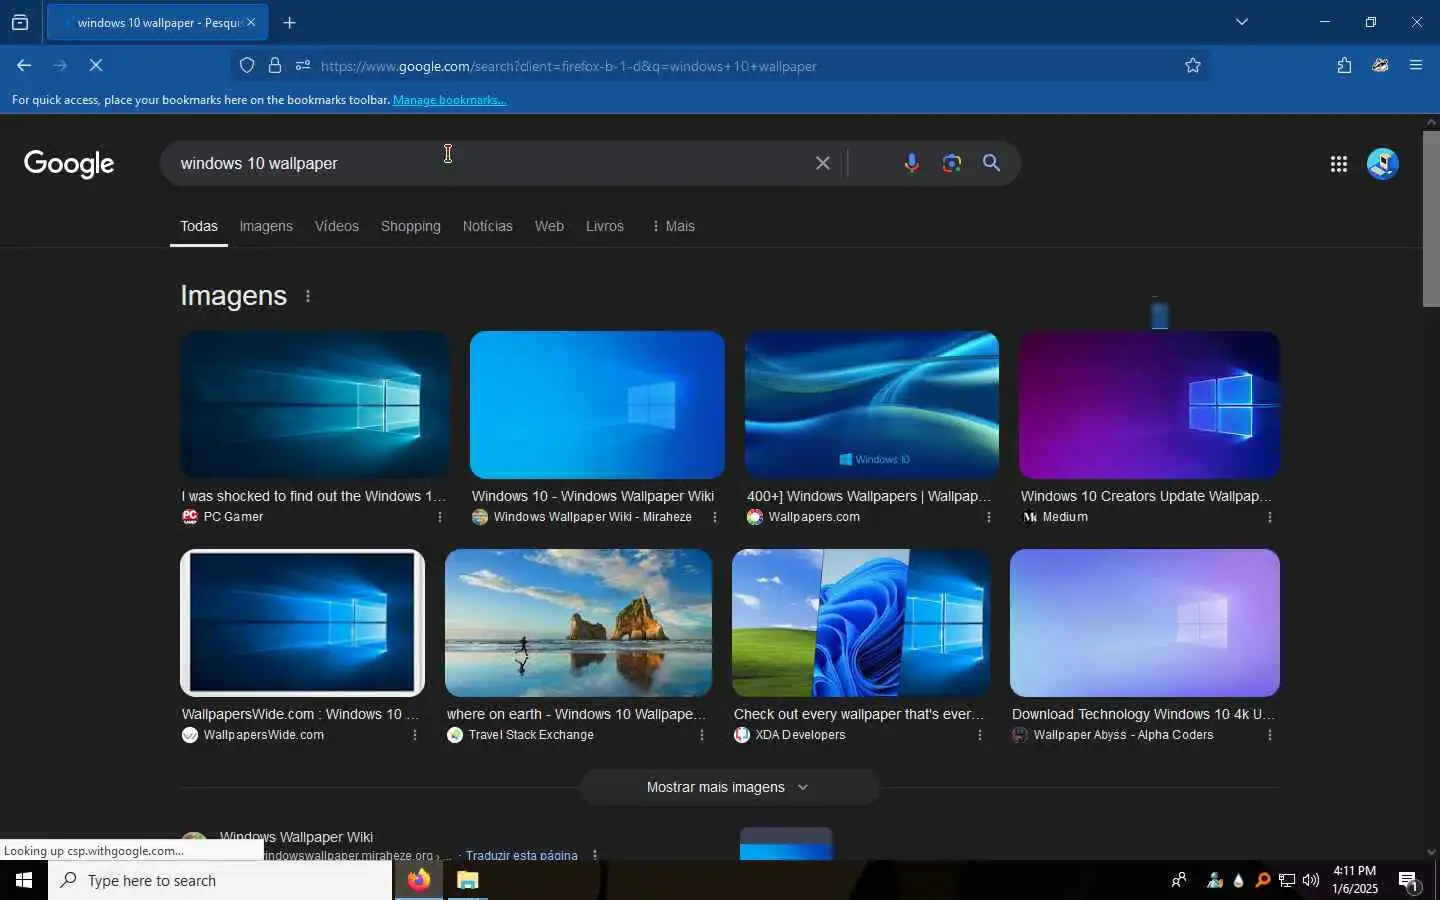Screen dimensions: 1440x900
Task: Open the extensions puzzle icon
Action: point(1344,65)
